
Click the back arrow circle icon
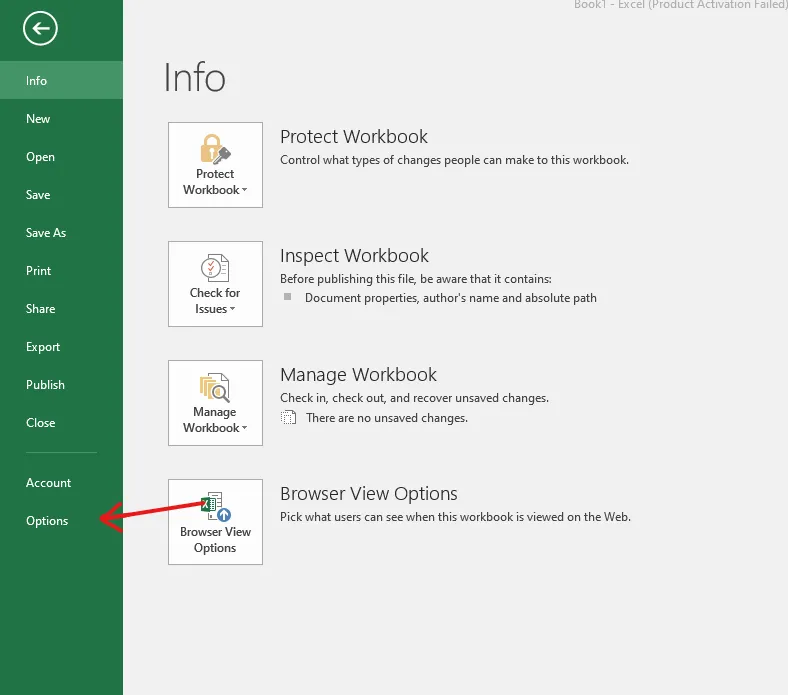(x=40, y=28)
